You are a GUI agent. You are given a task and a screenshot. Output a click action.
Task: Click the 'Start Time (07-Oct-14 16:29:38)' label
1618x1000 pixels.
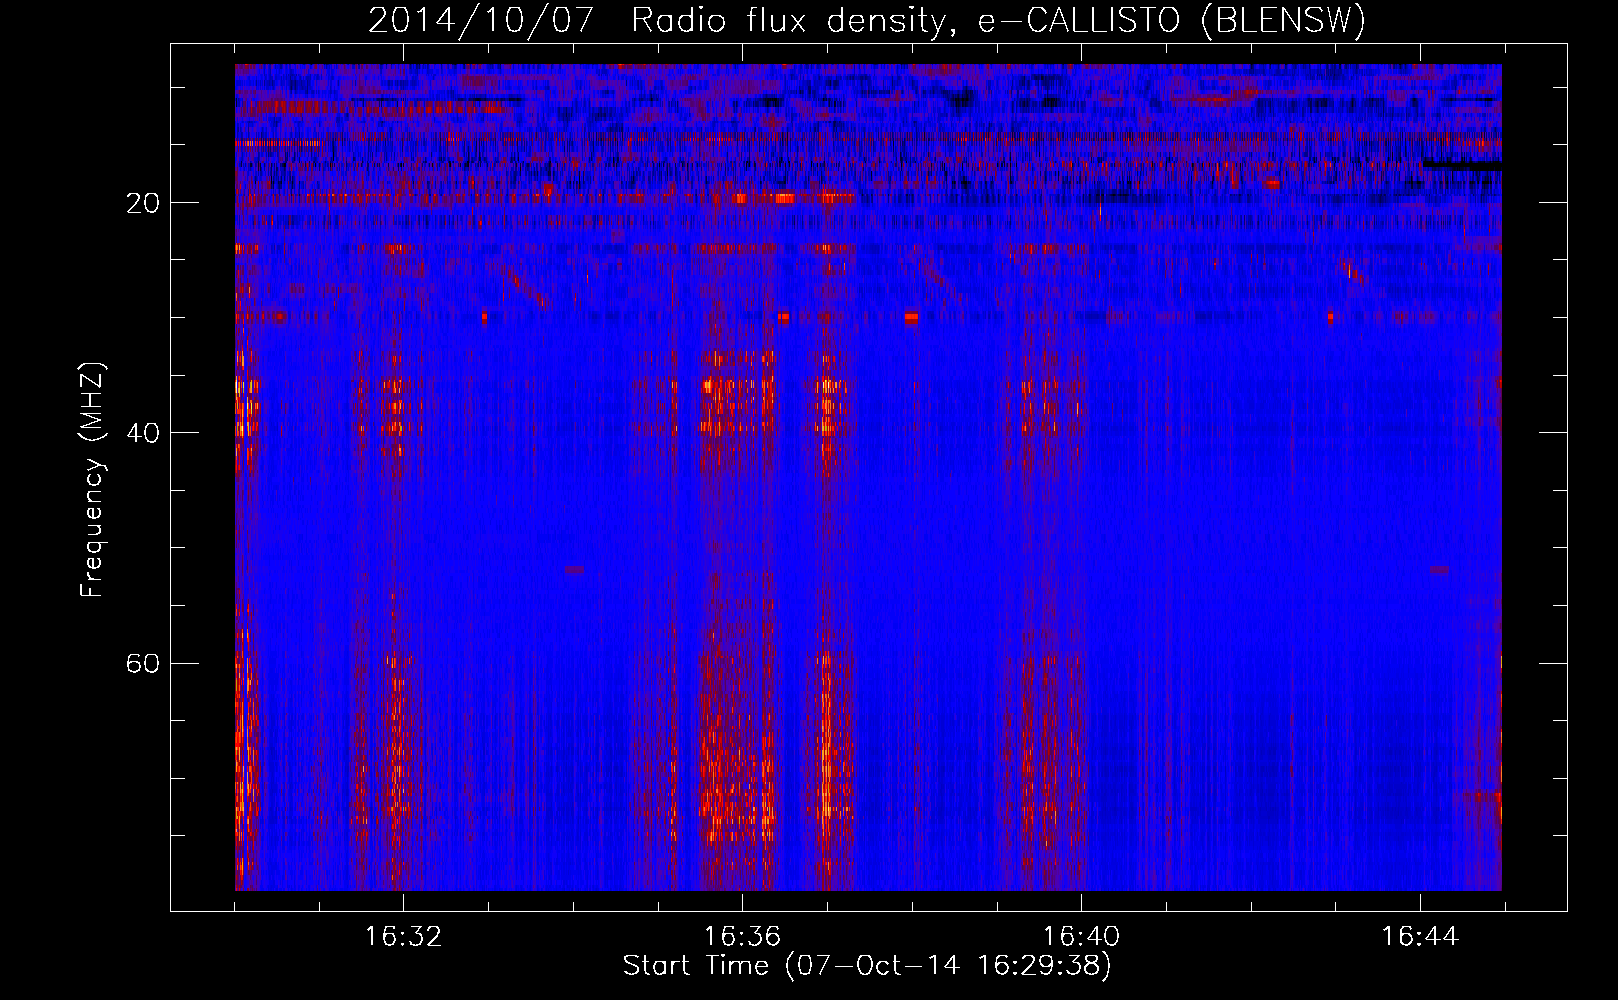(x=867, y=966)
